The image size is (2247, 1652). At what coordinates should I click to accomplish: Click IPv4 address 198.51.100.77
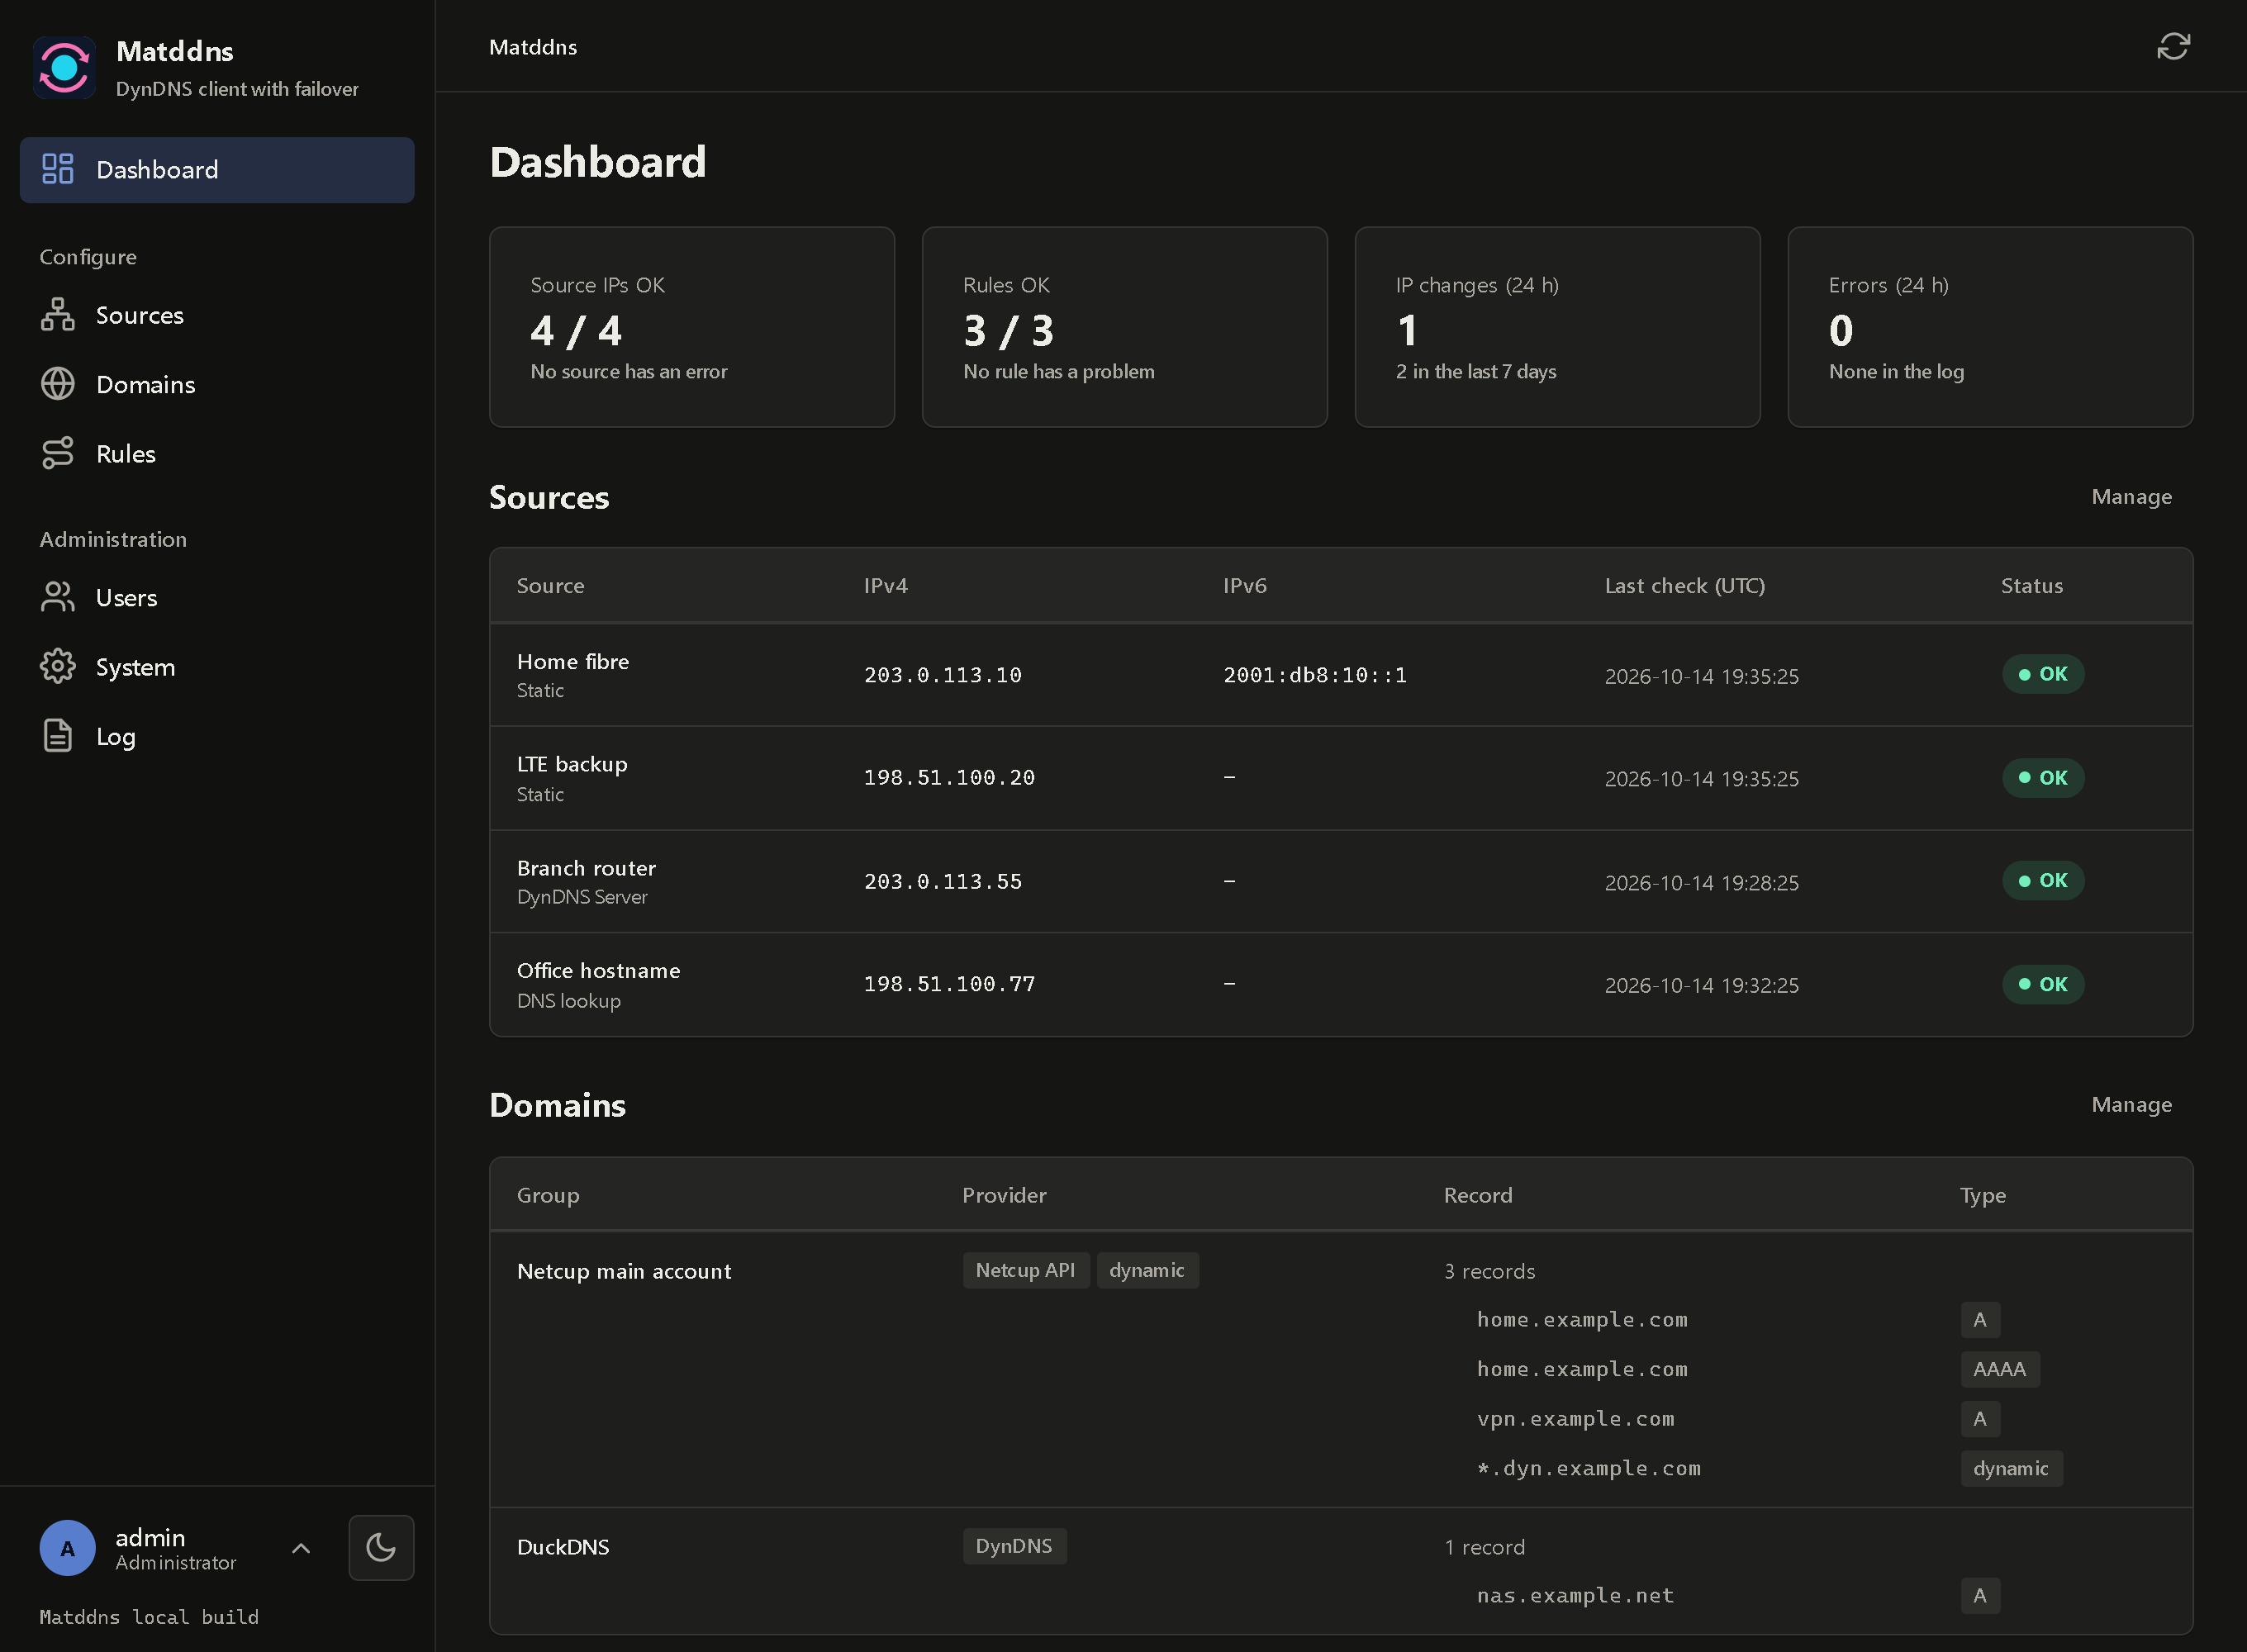[949, 984]
